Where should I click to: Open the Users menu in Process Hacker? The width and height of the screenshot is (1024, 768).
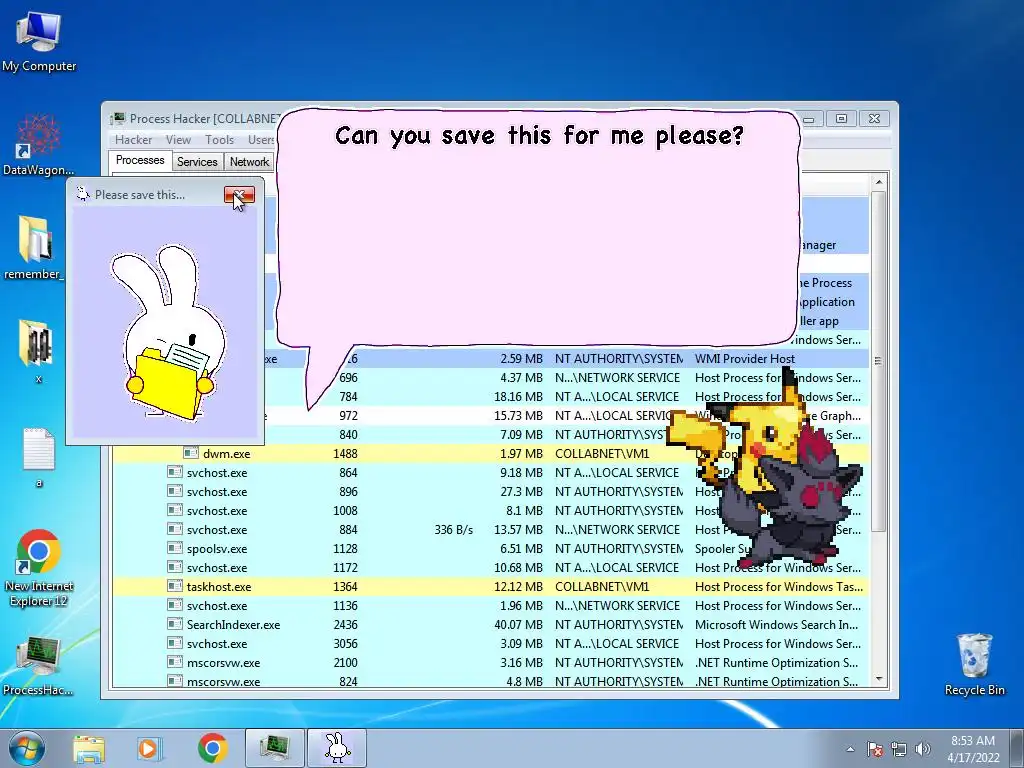261,140
